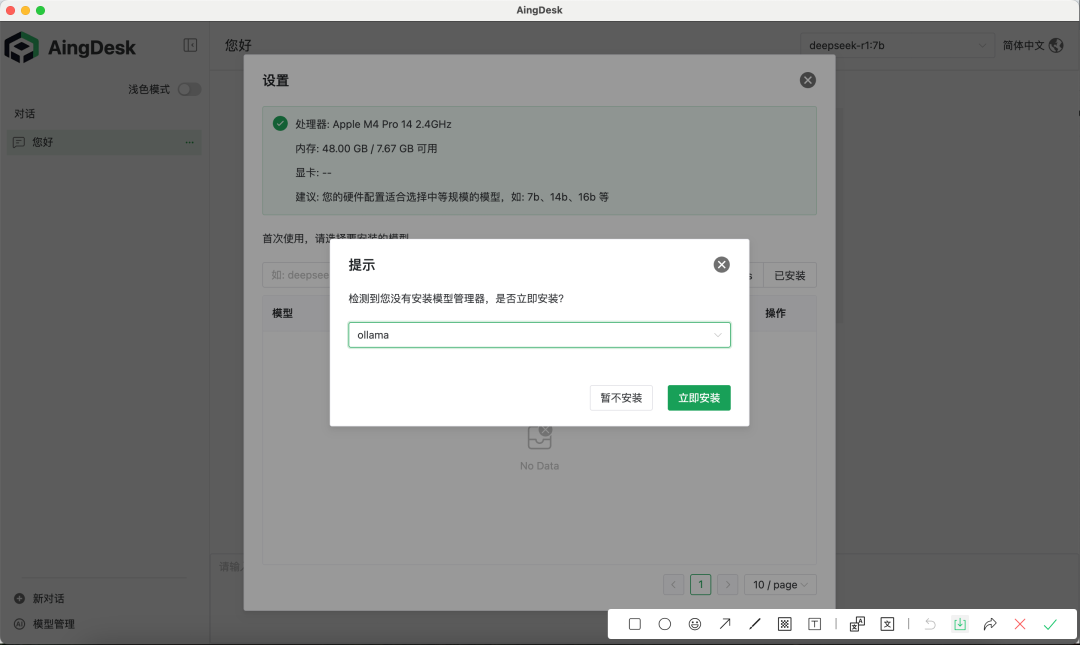Select the rectangle annotation tool
The height and width of the screenshot is (645, 1080).
(x=635, y=624)
